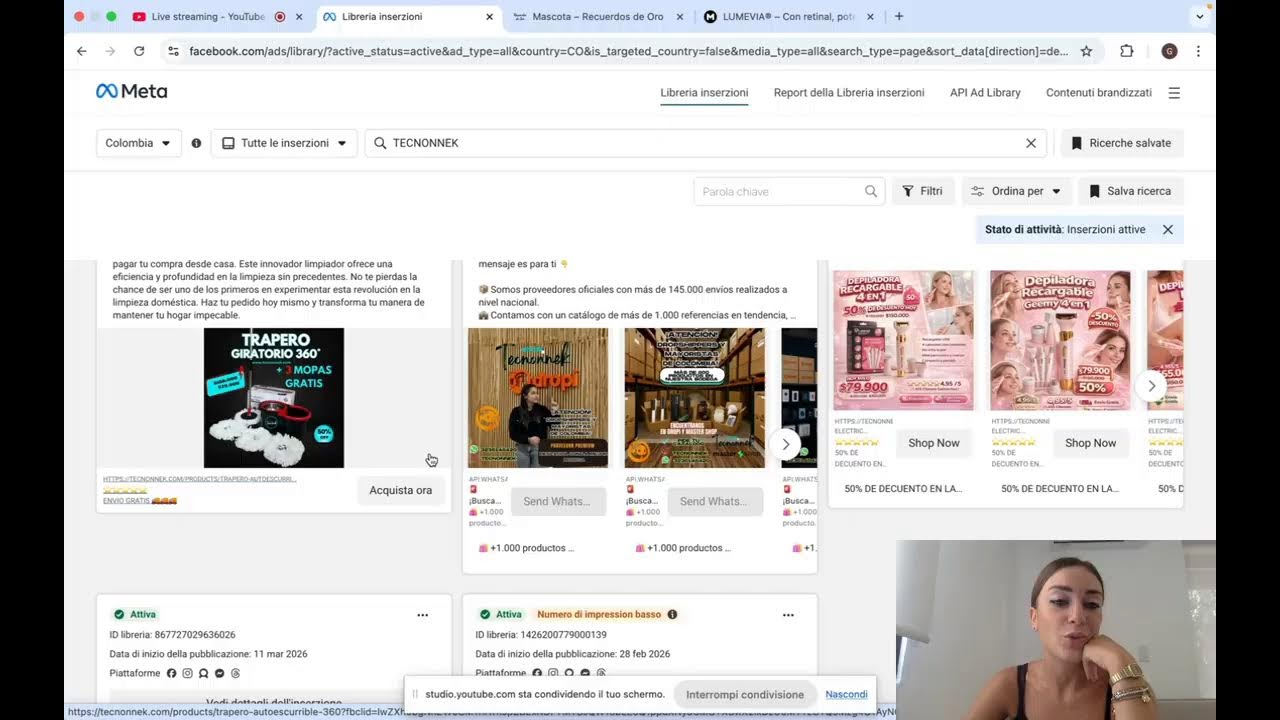This screenshot has width=1280, height=720.
Task: Open a new browser tab
Action: pos(899,16)
